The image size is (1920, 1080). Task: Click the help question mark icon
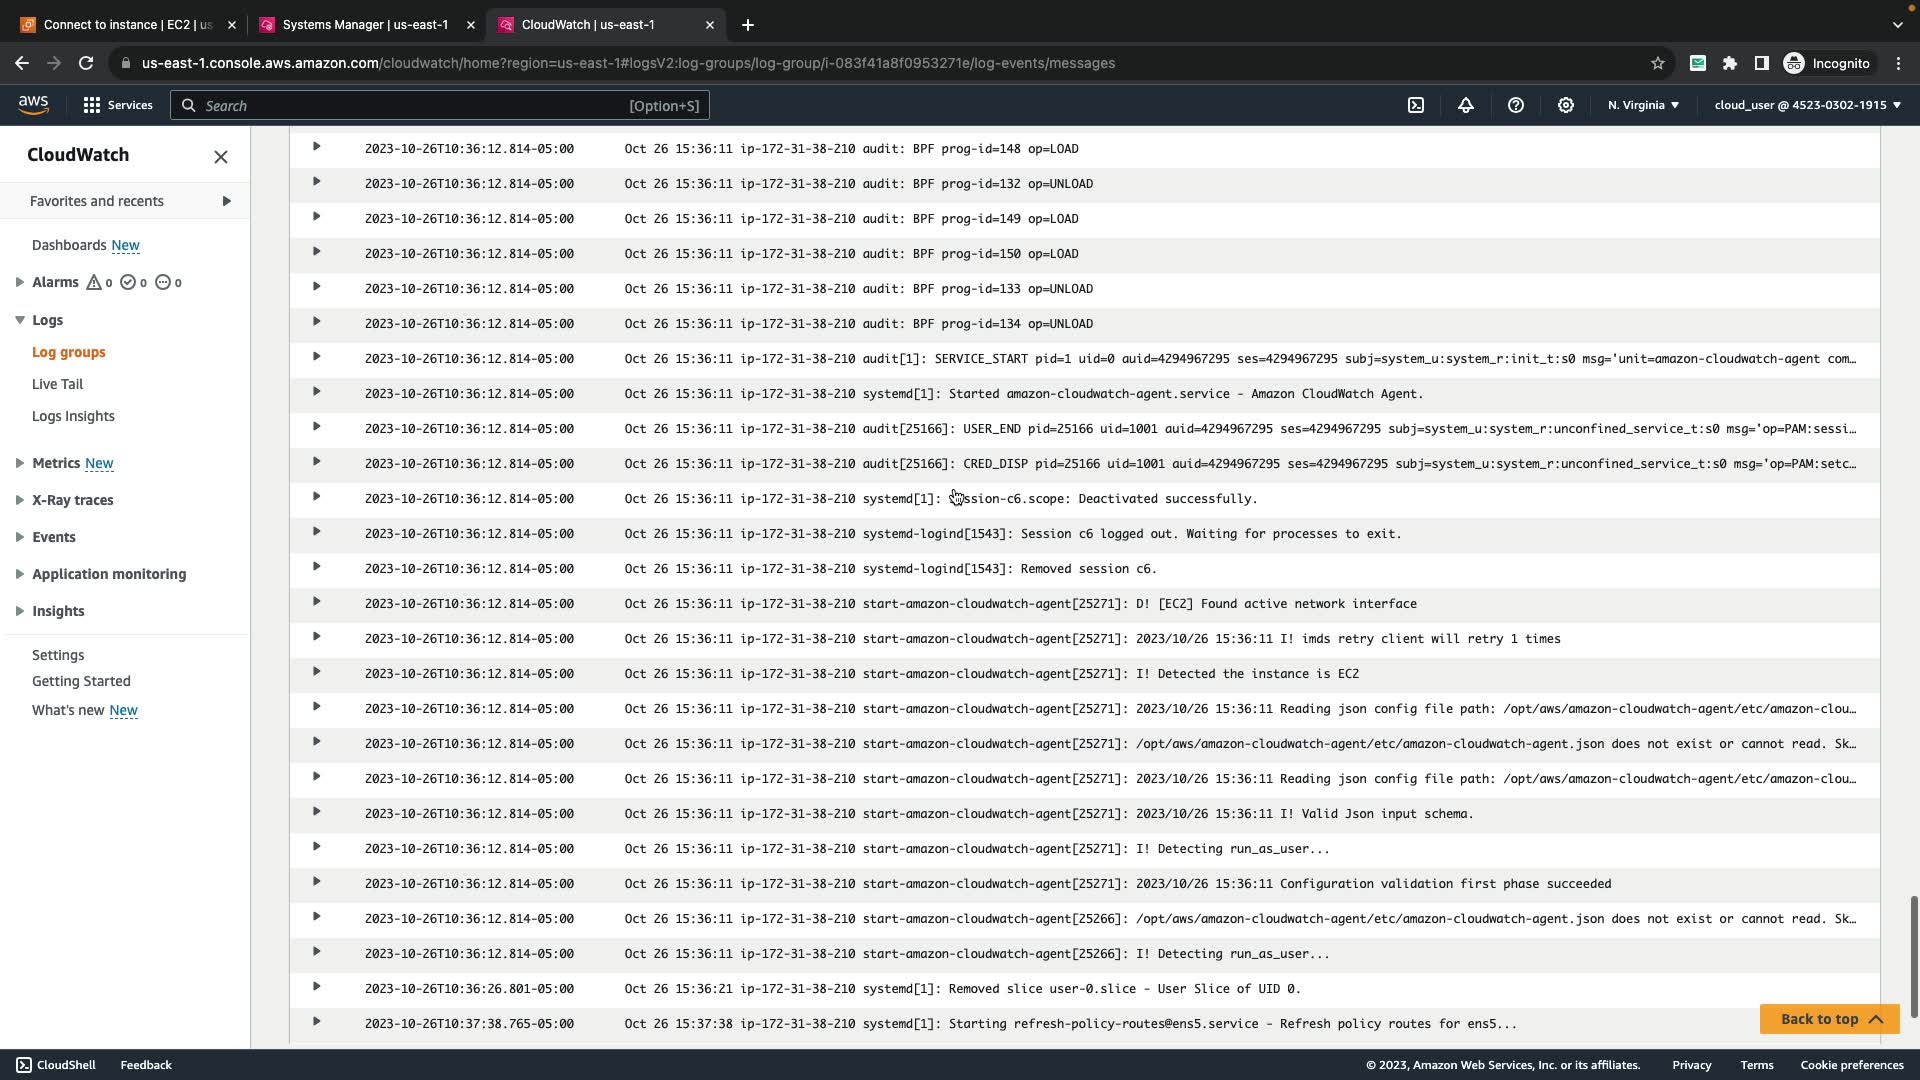(1516, 105)
